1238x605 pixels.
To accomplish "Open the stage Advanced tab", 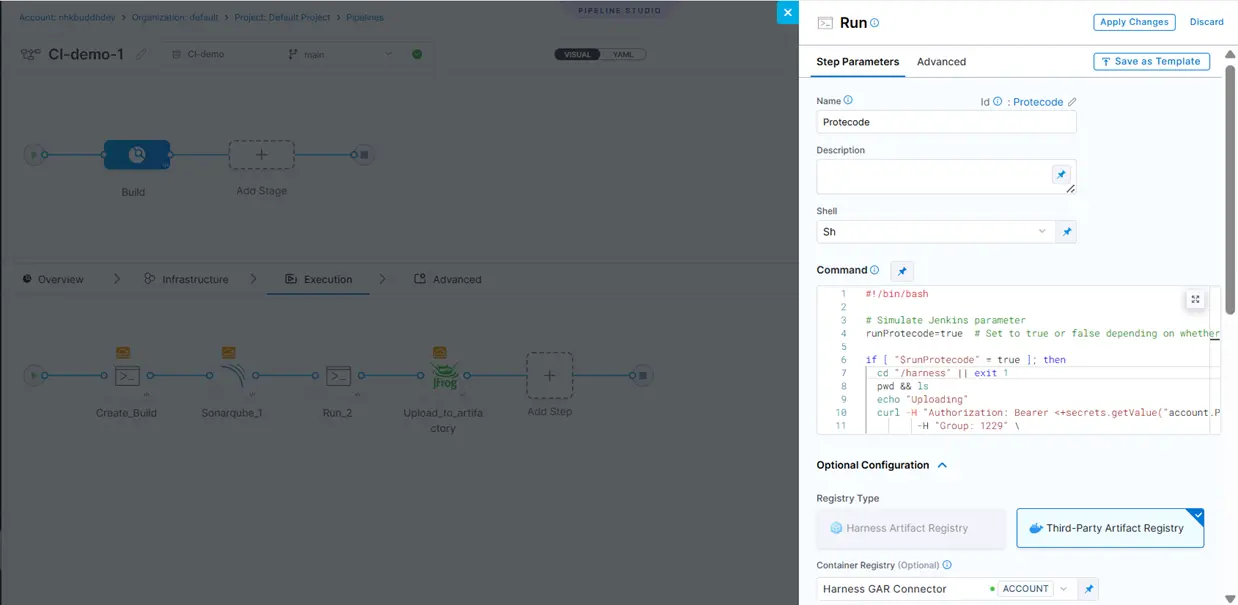I will (x=448, y=280).
